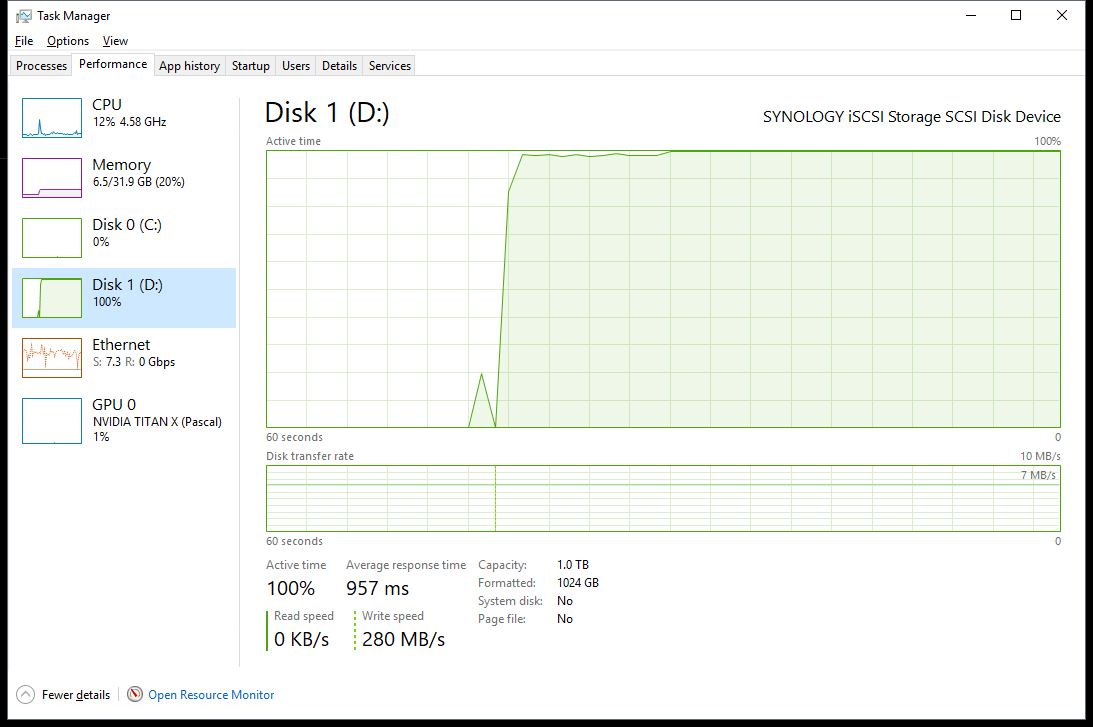Click the Disk 0 (C:) graph thumbnail

coord(52,238)
